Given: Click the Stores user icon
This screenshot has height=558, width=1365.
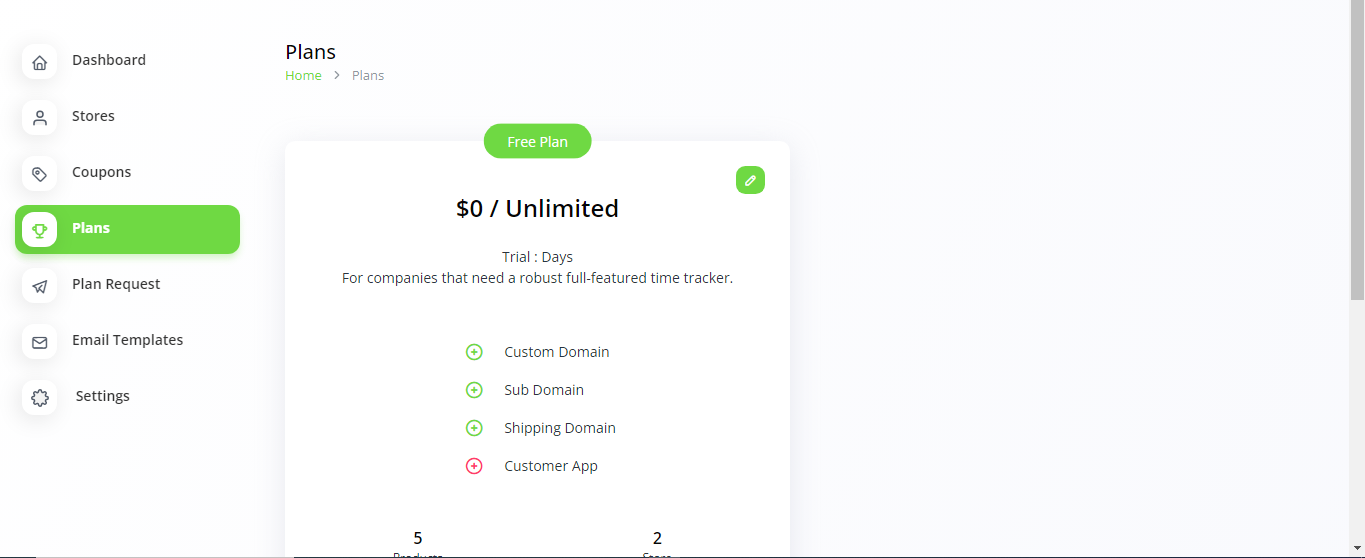Looking at the screenshot, I should [39, 118].
